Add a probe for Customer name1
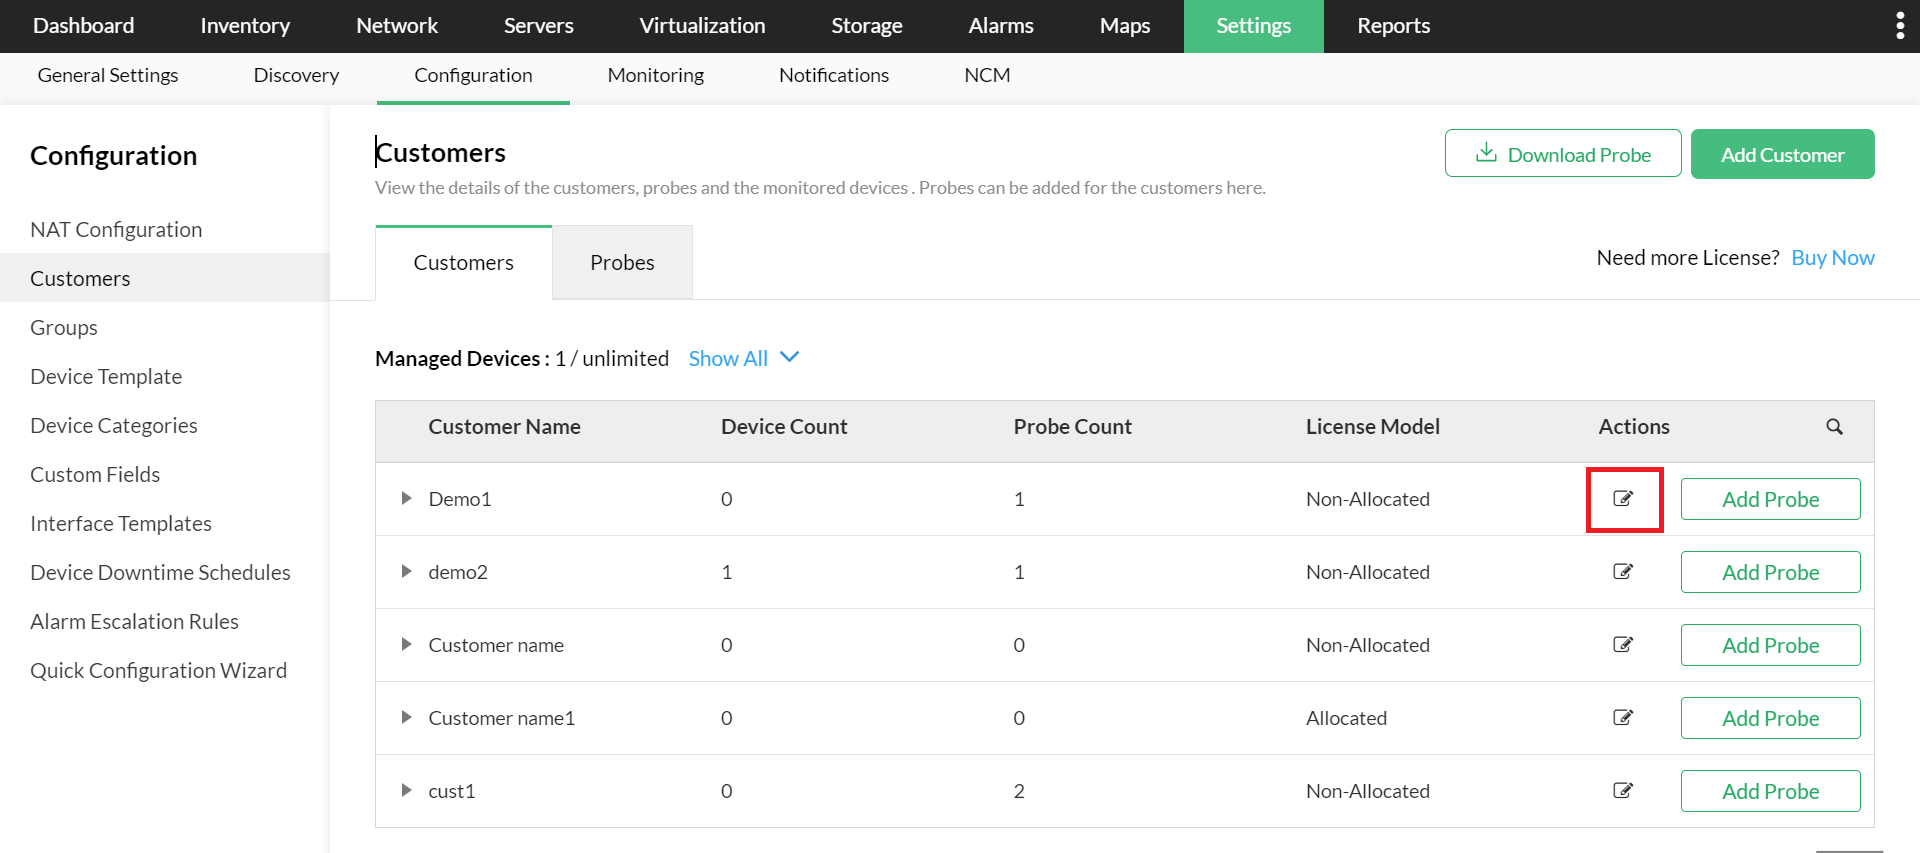Screen dimensions: 1920x853 click(1770, 718)
